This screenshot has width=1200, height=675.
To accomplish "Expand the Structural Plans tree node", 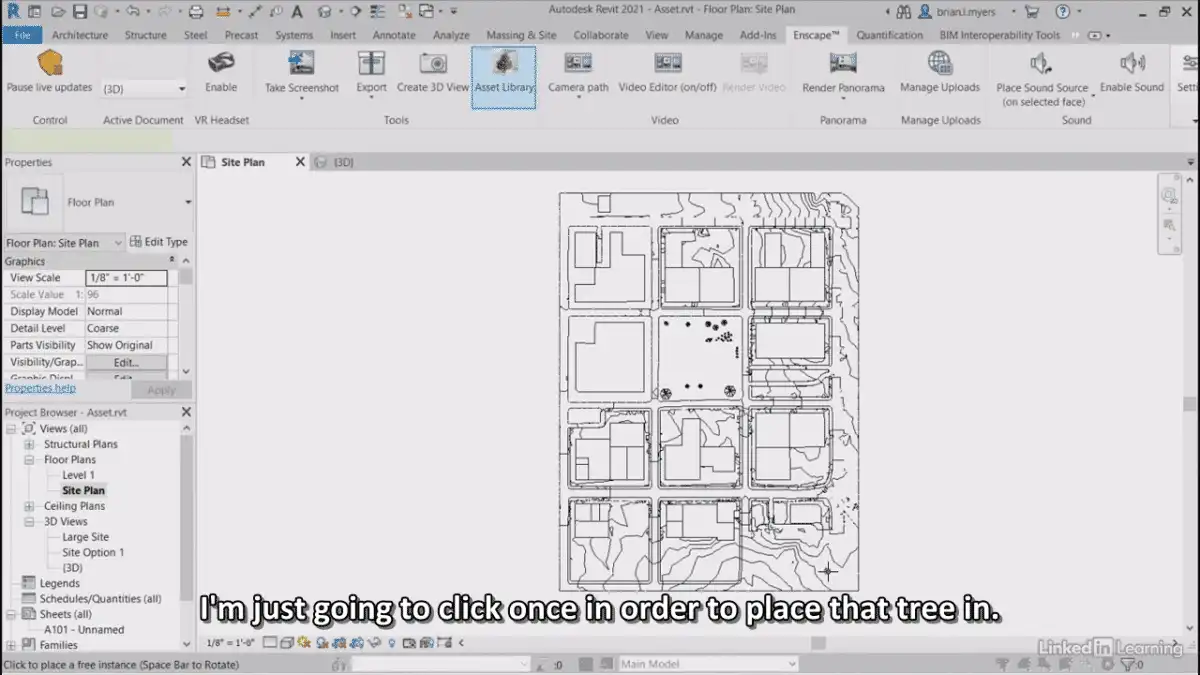I will 30,444.
